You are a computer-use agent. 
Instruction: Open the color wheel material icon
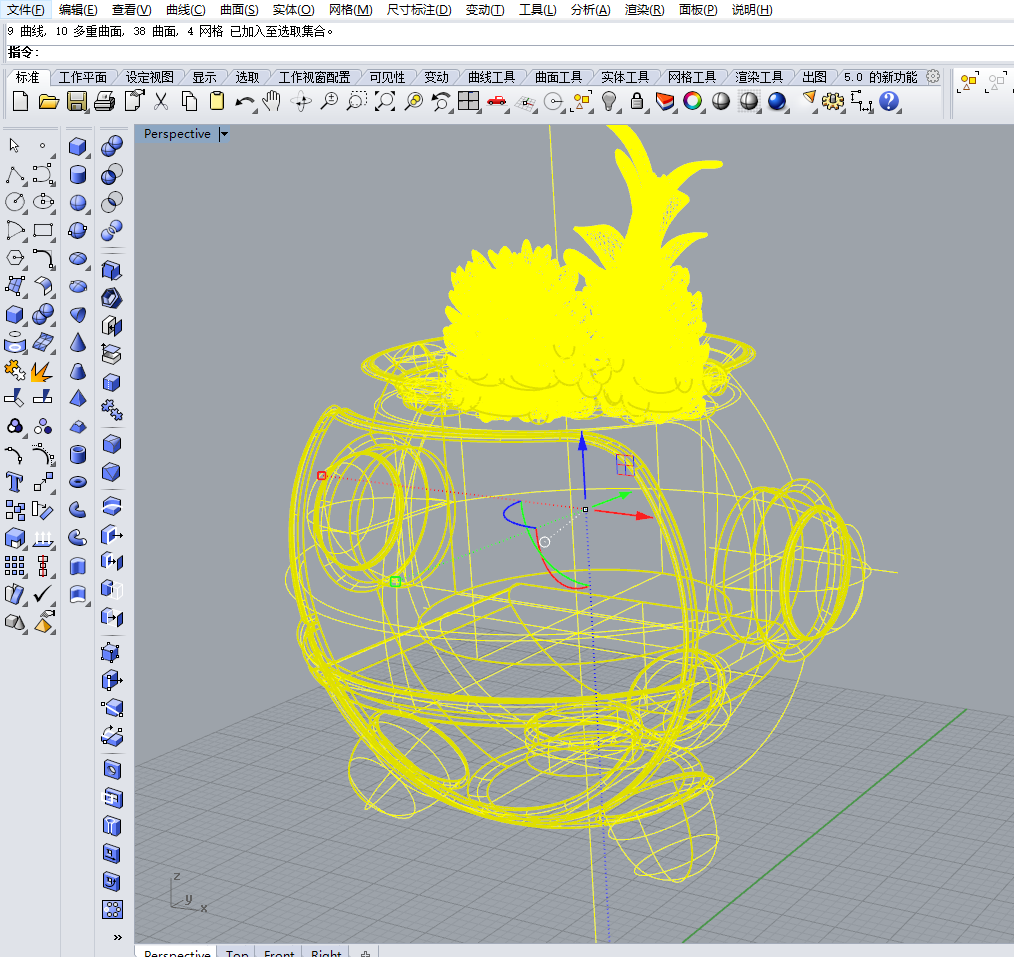pyautogui.click(x=693, y=102)
